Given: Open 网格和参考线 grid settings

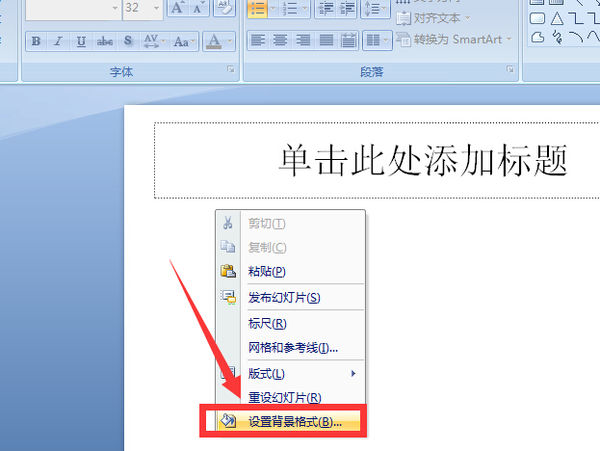Looking at the screenshot, I should coord(292,348).
